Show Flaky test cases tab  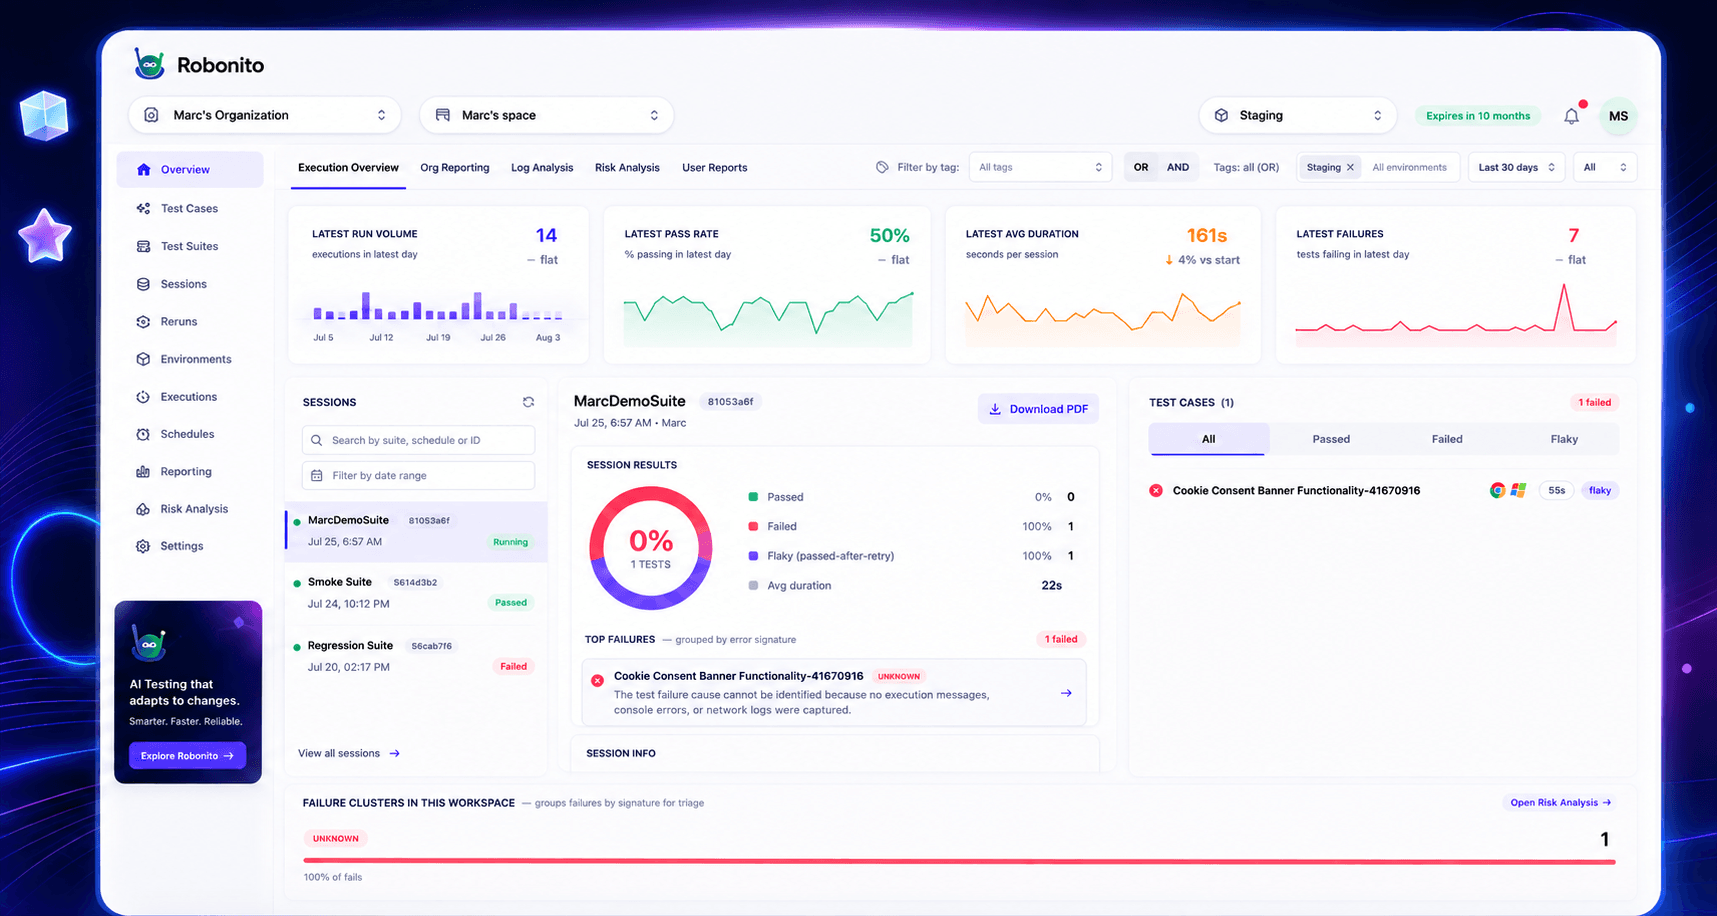pyautogui.click(x=1564, y=439)
